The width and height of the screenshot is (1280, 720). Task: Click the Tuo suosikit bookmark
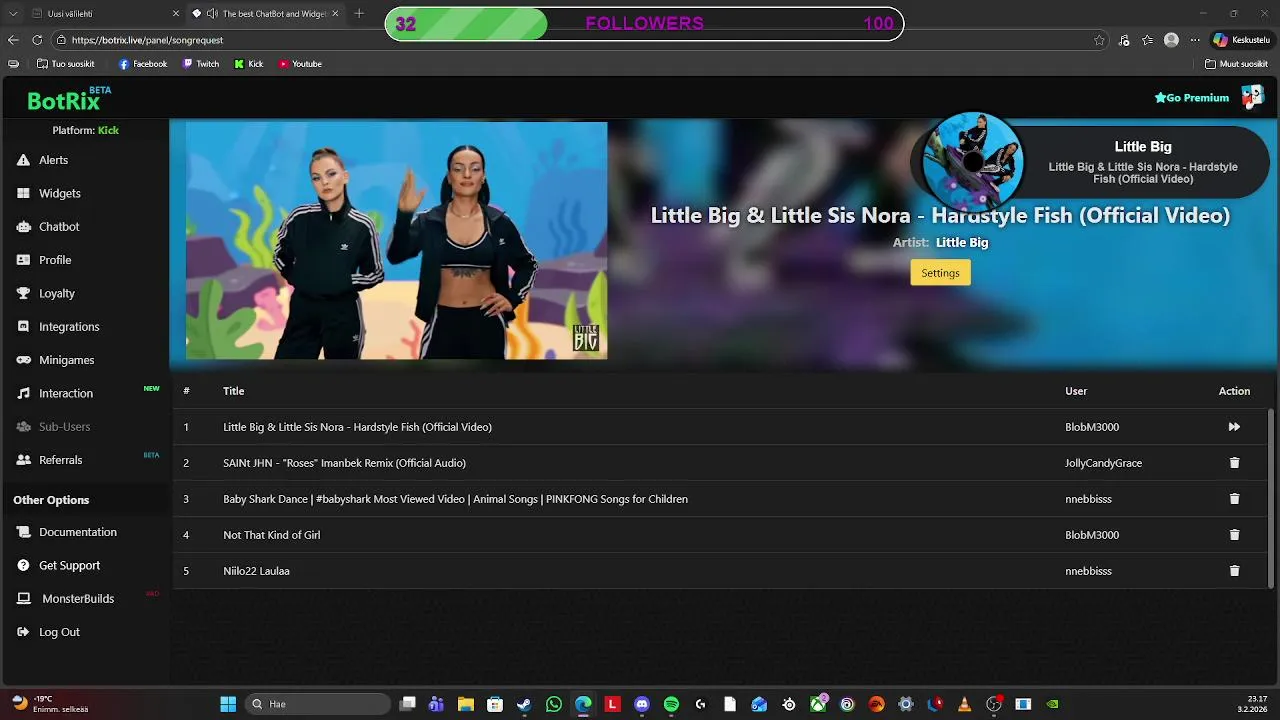65,64
